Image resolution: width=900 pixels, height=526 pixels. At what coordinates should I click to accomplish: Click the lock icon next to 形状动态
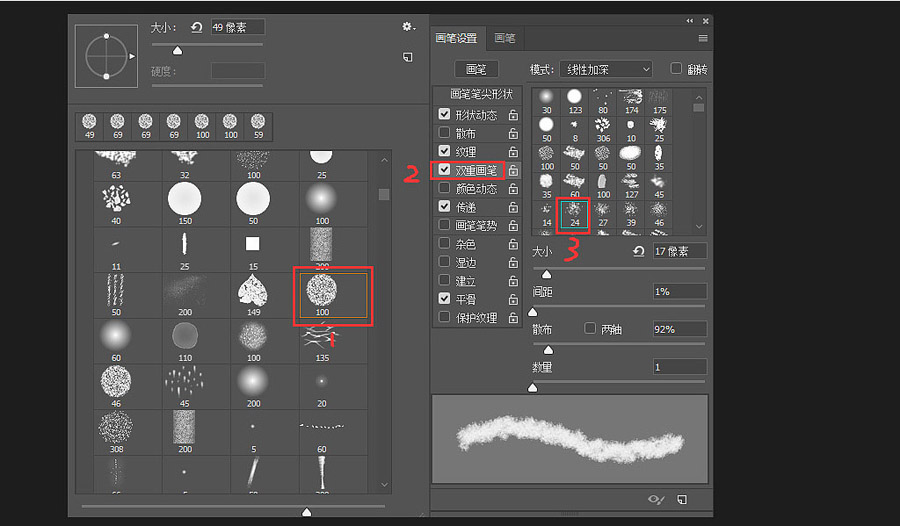pos(513,115)
